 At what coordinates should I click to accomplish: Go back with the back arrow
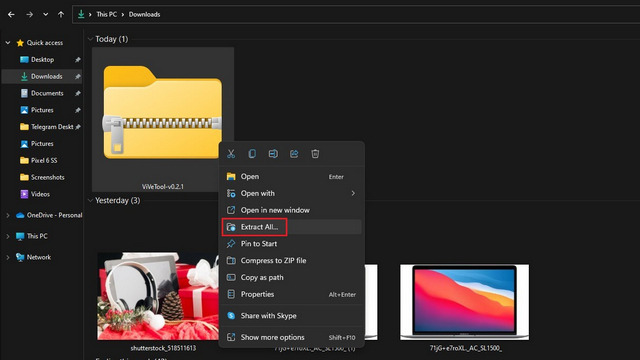coord(11,14)
